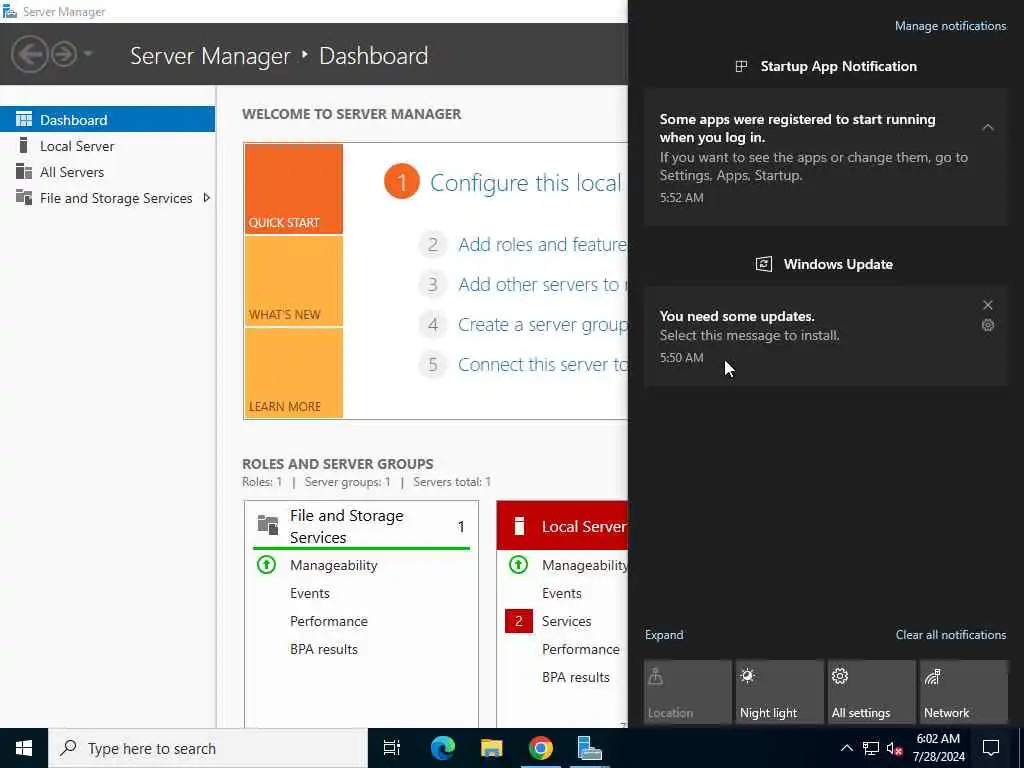Open Windows Update notification settings gear
This screenshot has width=1024, height=768.
(987, 325)
